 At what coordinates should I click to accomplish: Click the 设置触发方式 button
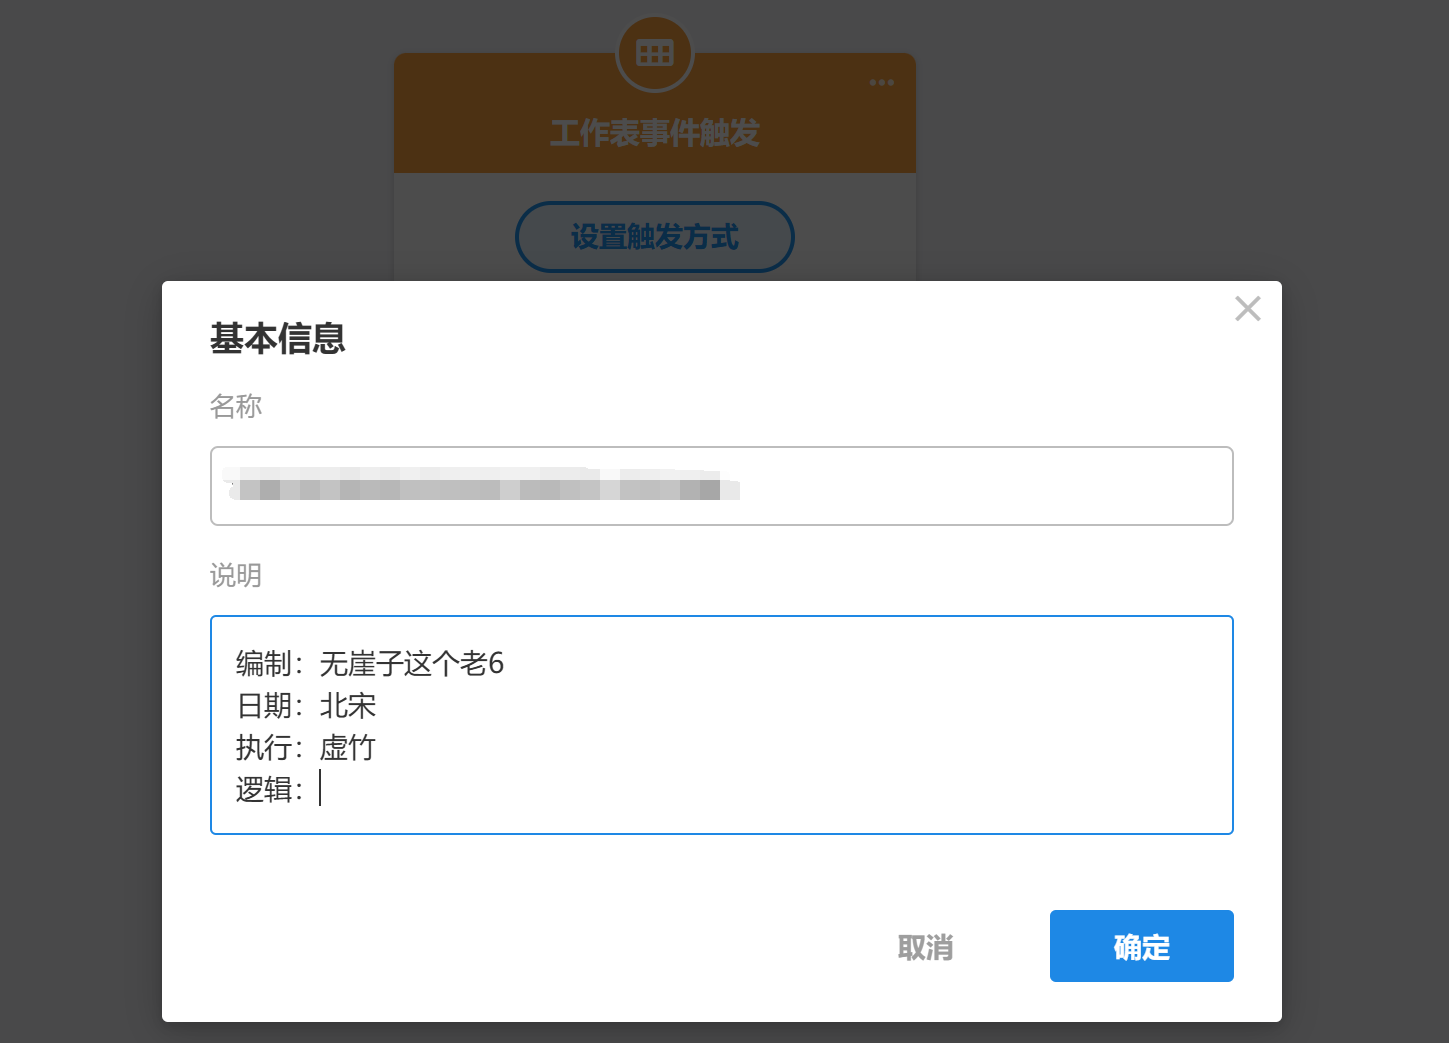(x=655, y=237)
